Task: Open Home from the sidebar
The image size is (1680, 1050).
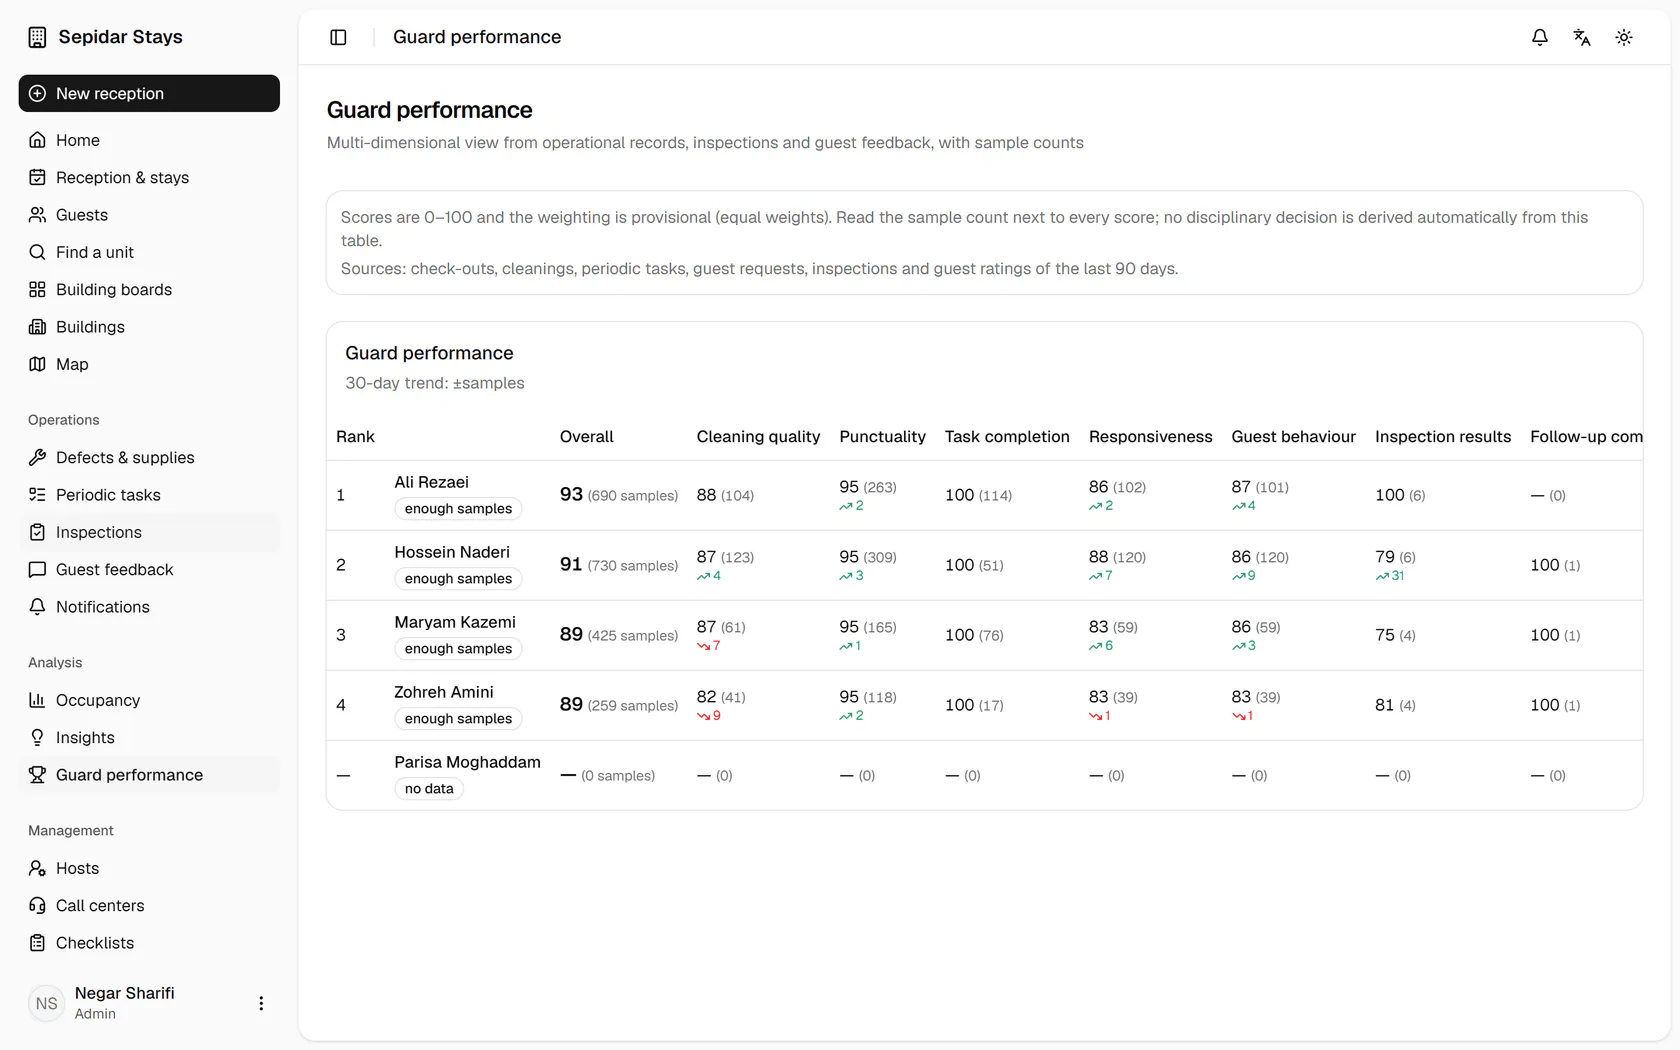Action: [149, 140]
